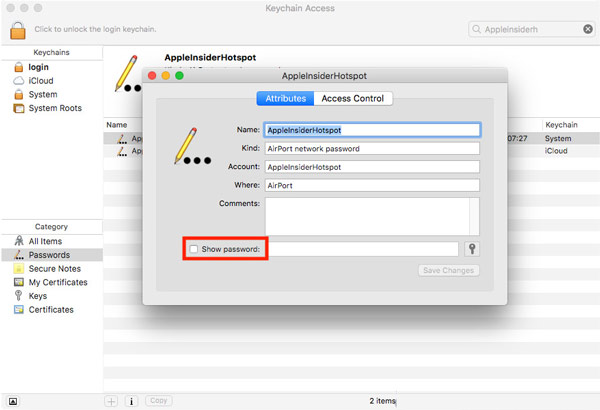Click the Account field
600x410 pixels.
(372, 167)
